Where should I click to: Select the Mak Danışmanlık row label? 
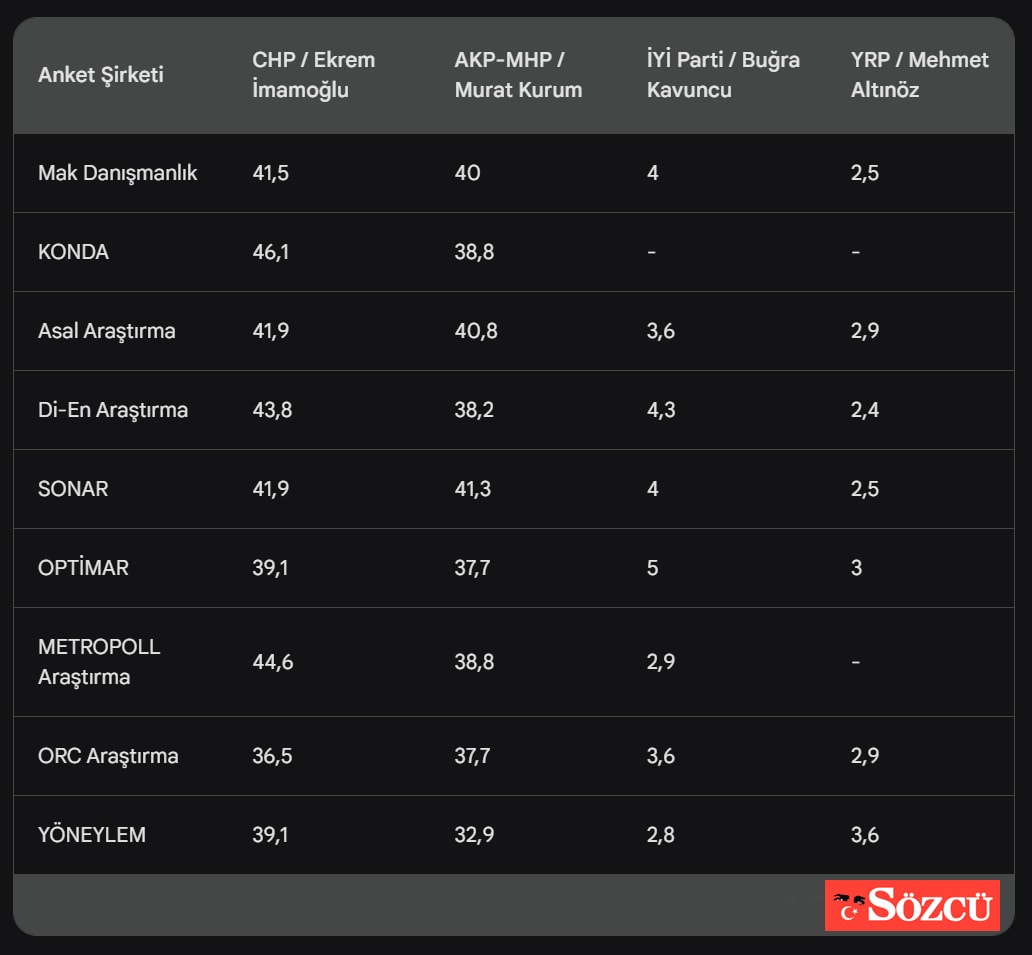(x=118, y=173)
